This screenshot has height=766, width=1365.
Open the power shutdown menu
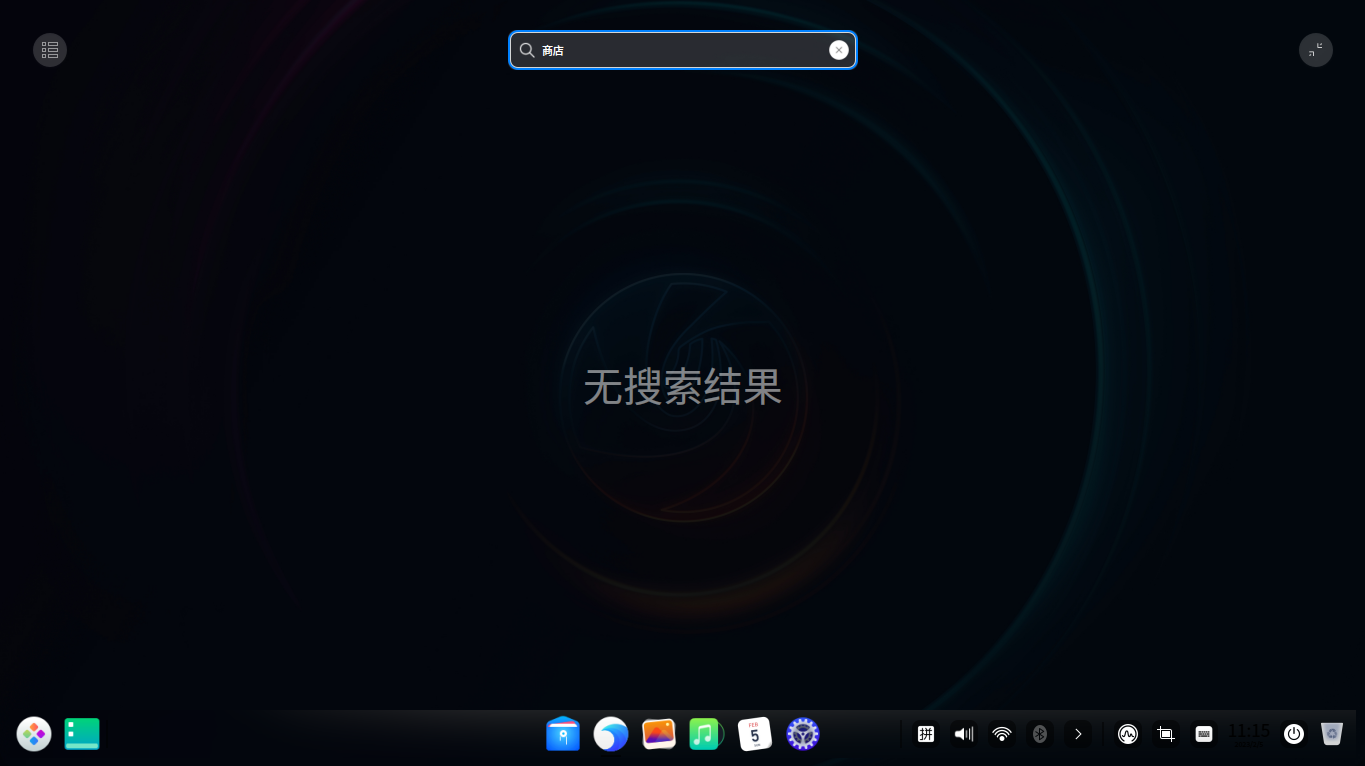(1294, 734)
